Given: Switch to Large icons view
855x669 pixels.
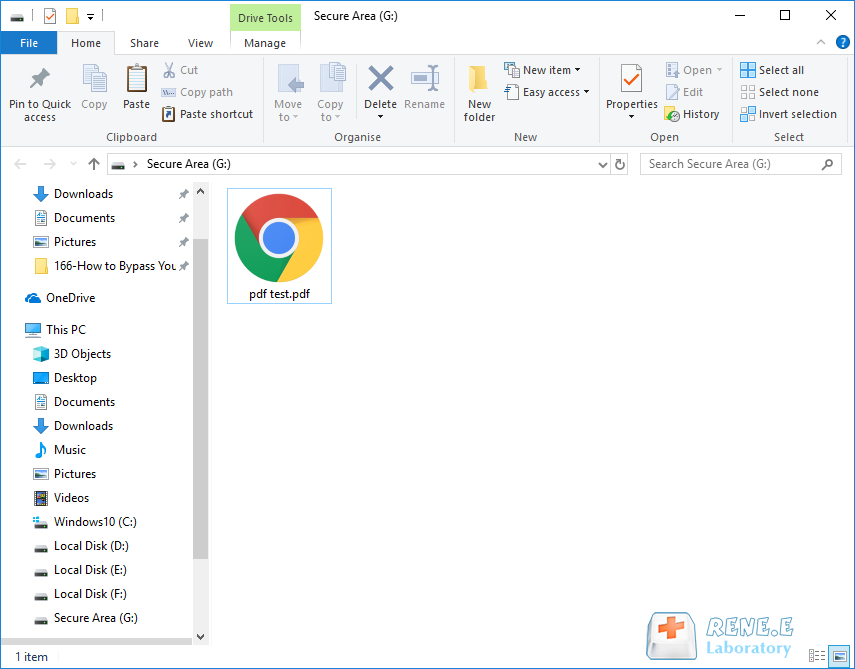Looking at the screenshot, I should [839, 655].
